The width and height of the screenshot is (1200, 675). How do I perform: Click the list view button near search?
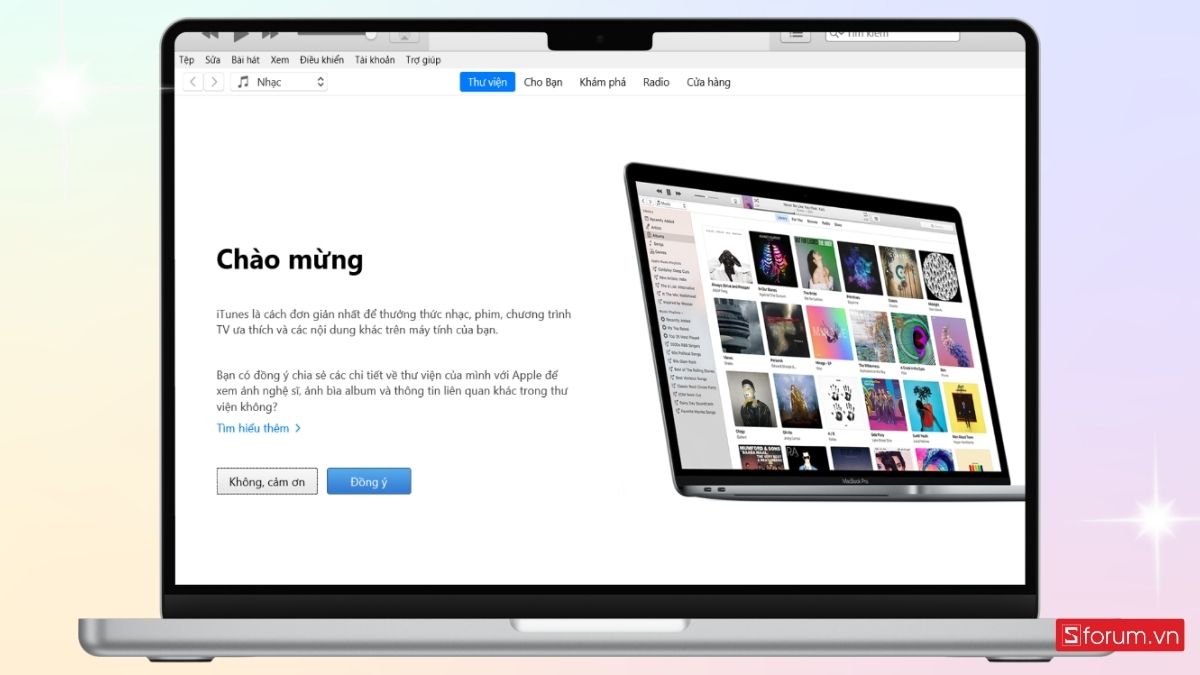click(795, 35)
